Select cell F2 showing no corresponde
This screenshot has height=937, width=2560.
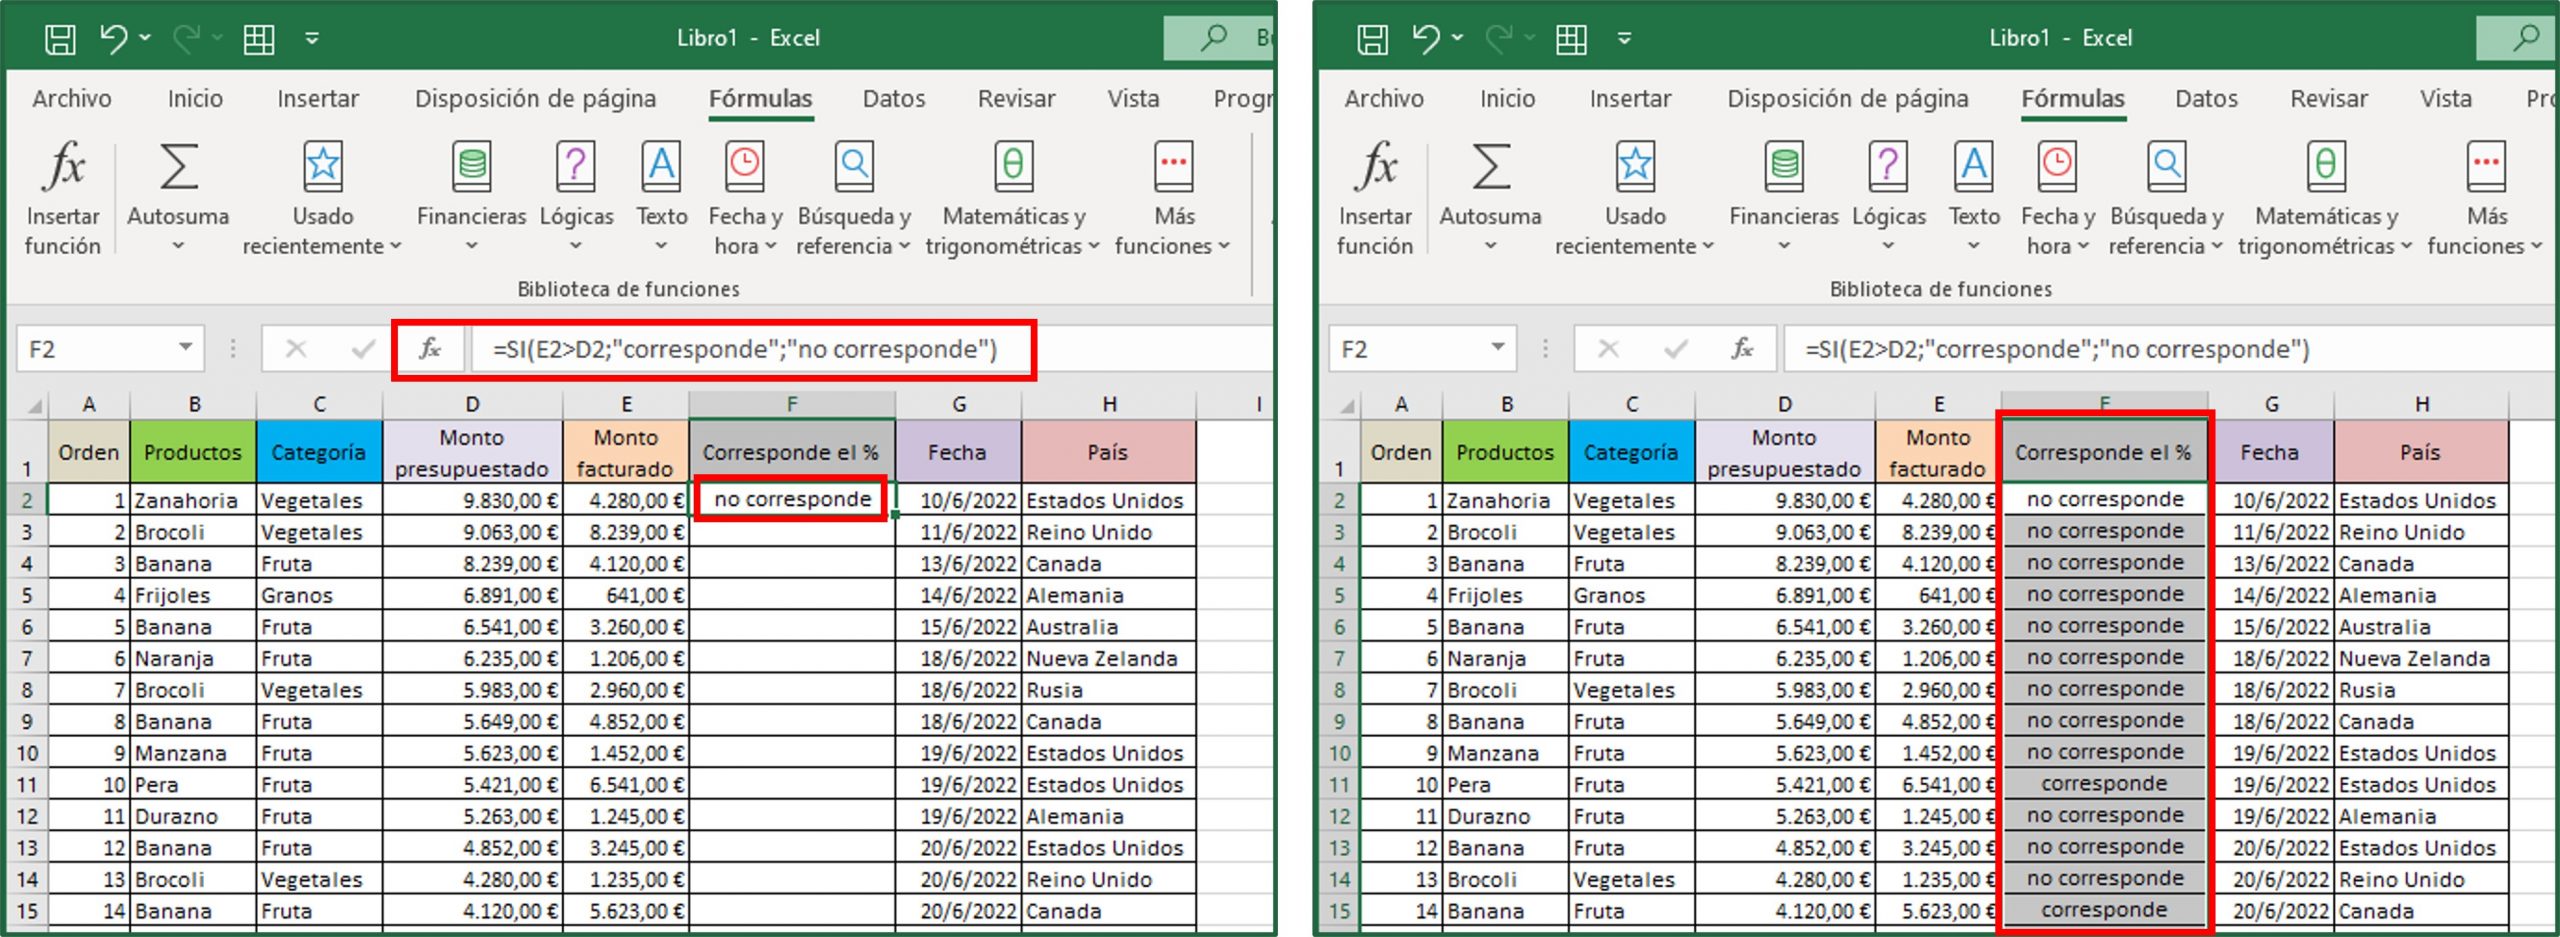790,499
